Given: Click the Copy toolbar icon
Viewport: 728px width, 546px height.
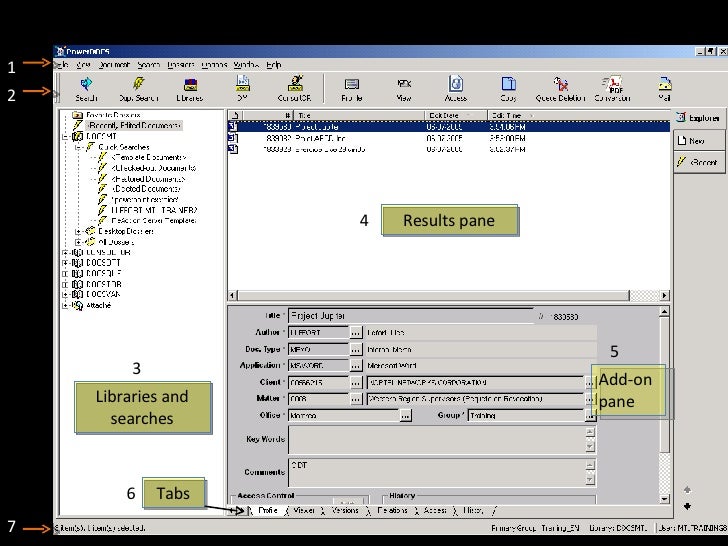Looking at the screenshot, I should click(x=508, y=89).
